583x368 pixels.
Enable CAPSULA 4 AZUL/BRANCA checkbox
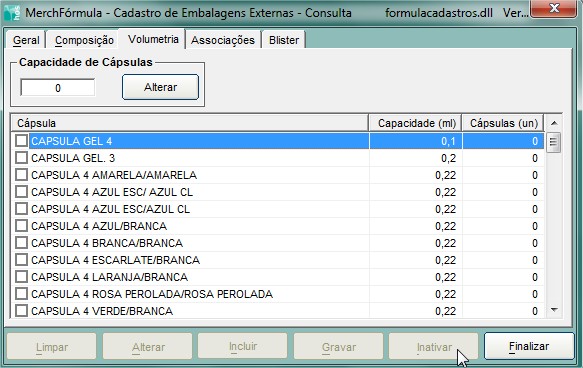pyautogui.click(x=21, y=226)
